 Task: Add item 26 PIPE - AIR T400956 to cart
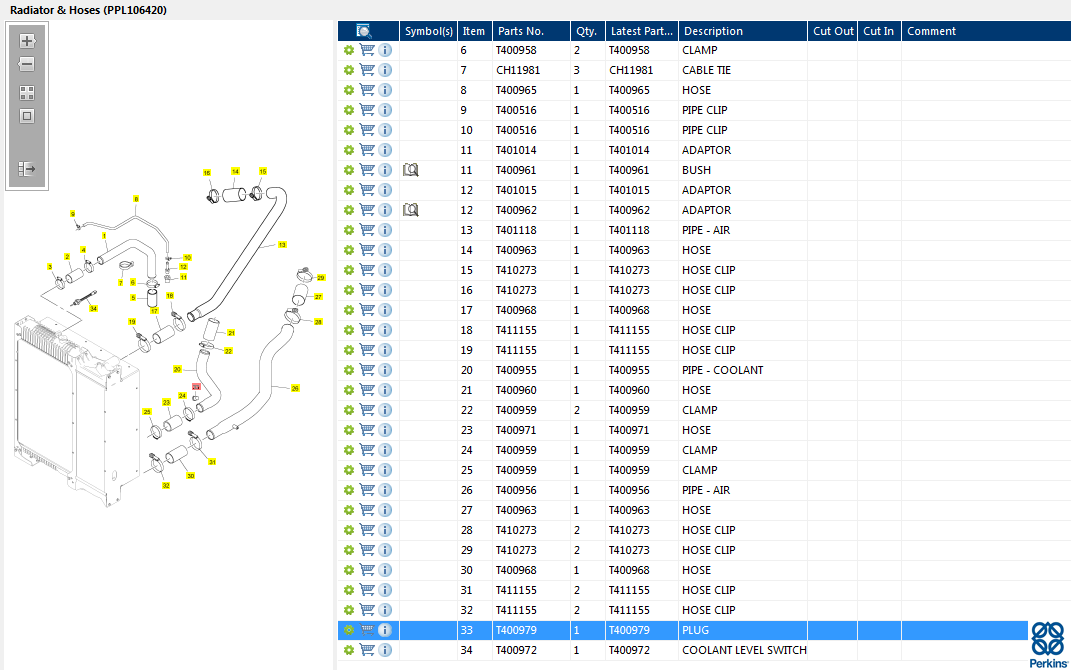[367, 490]
